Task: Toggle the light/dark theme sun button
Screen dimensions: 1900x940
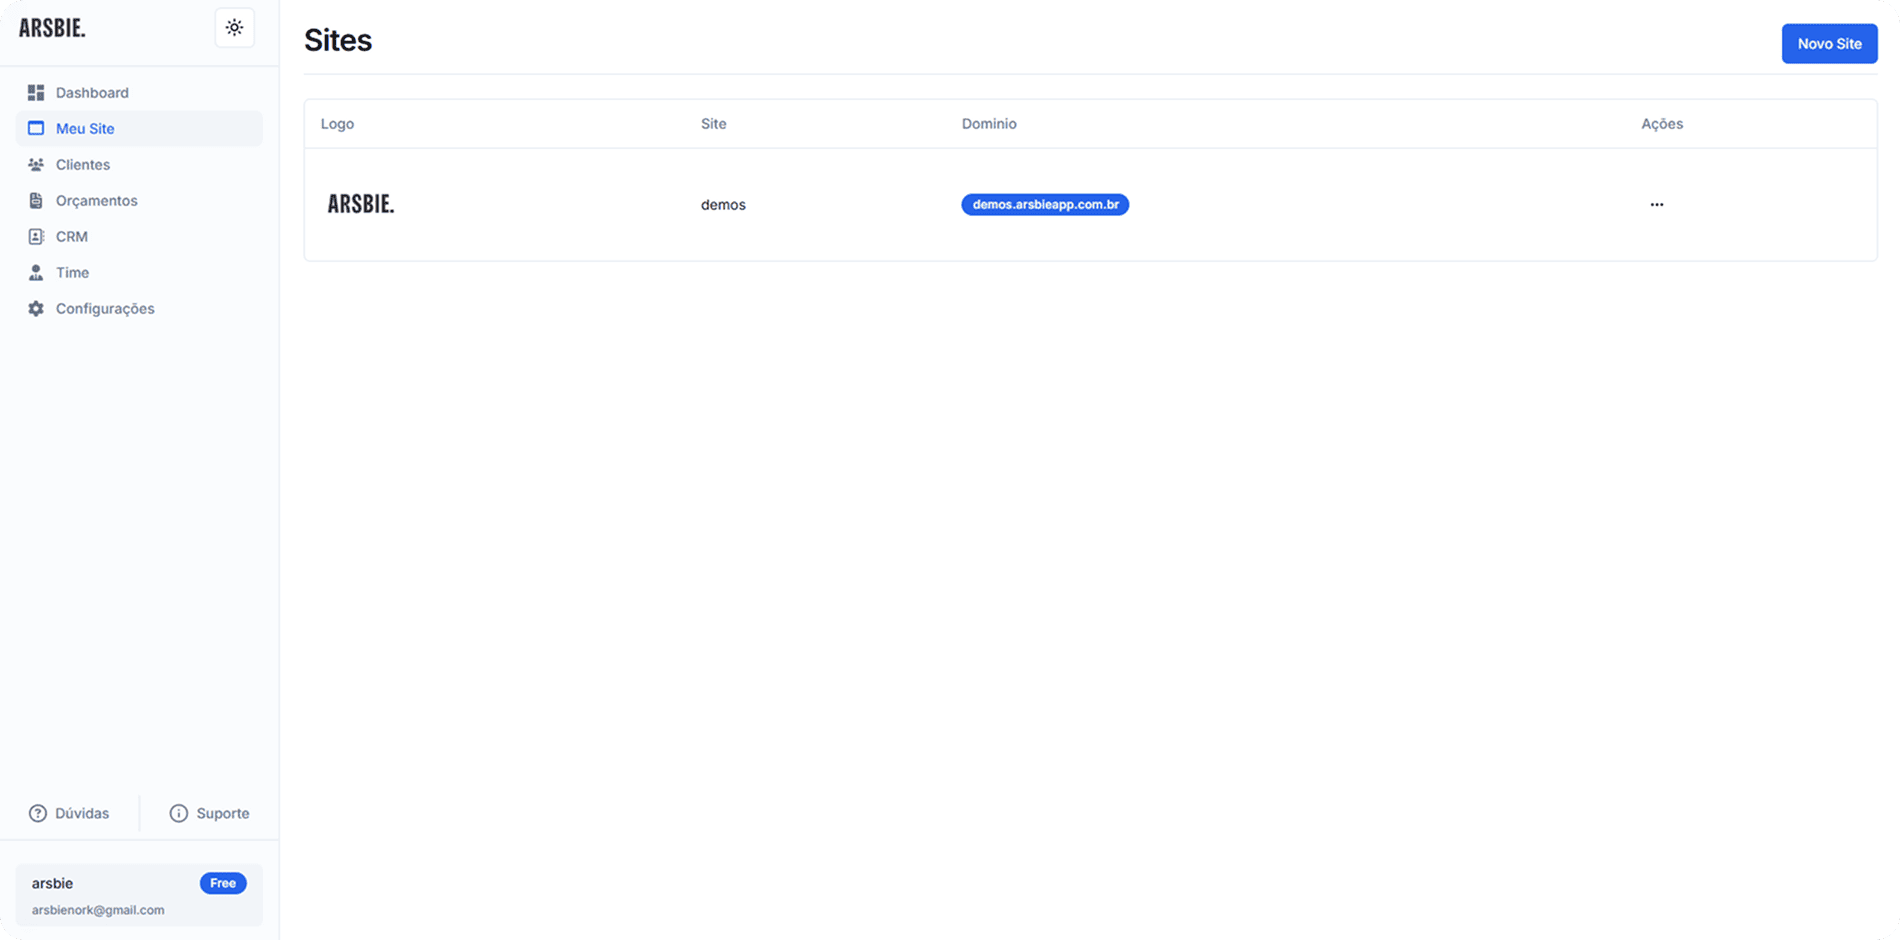Action: pyautogui.click(x=234, y=28)
